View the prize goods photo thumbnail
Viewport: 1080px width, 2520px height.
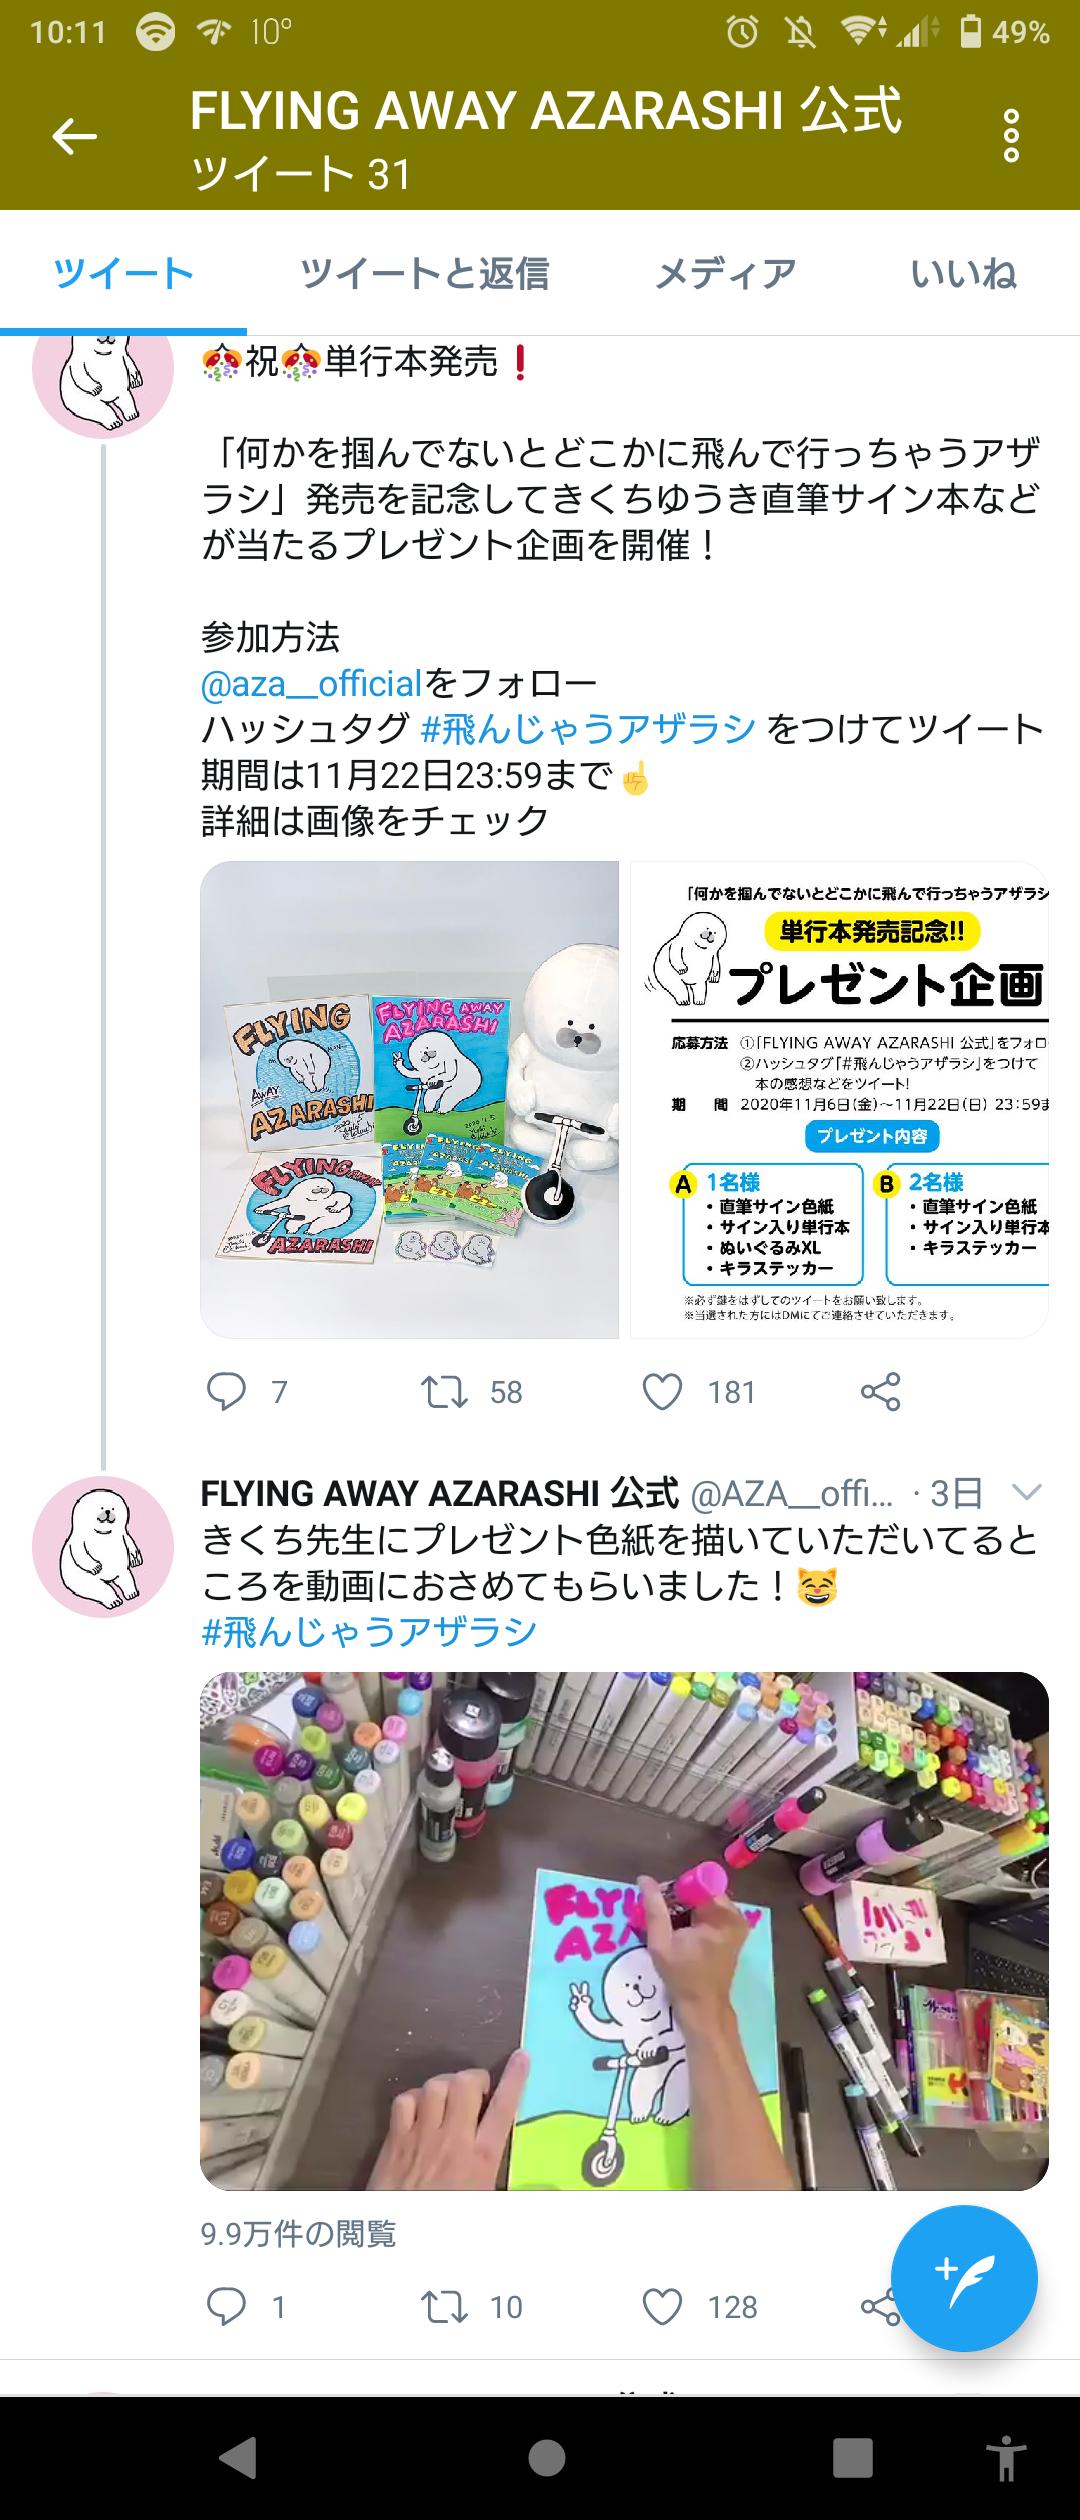coord(410,1100)
